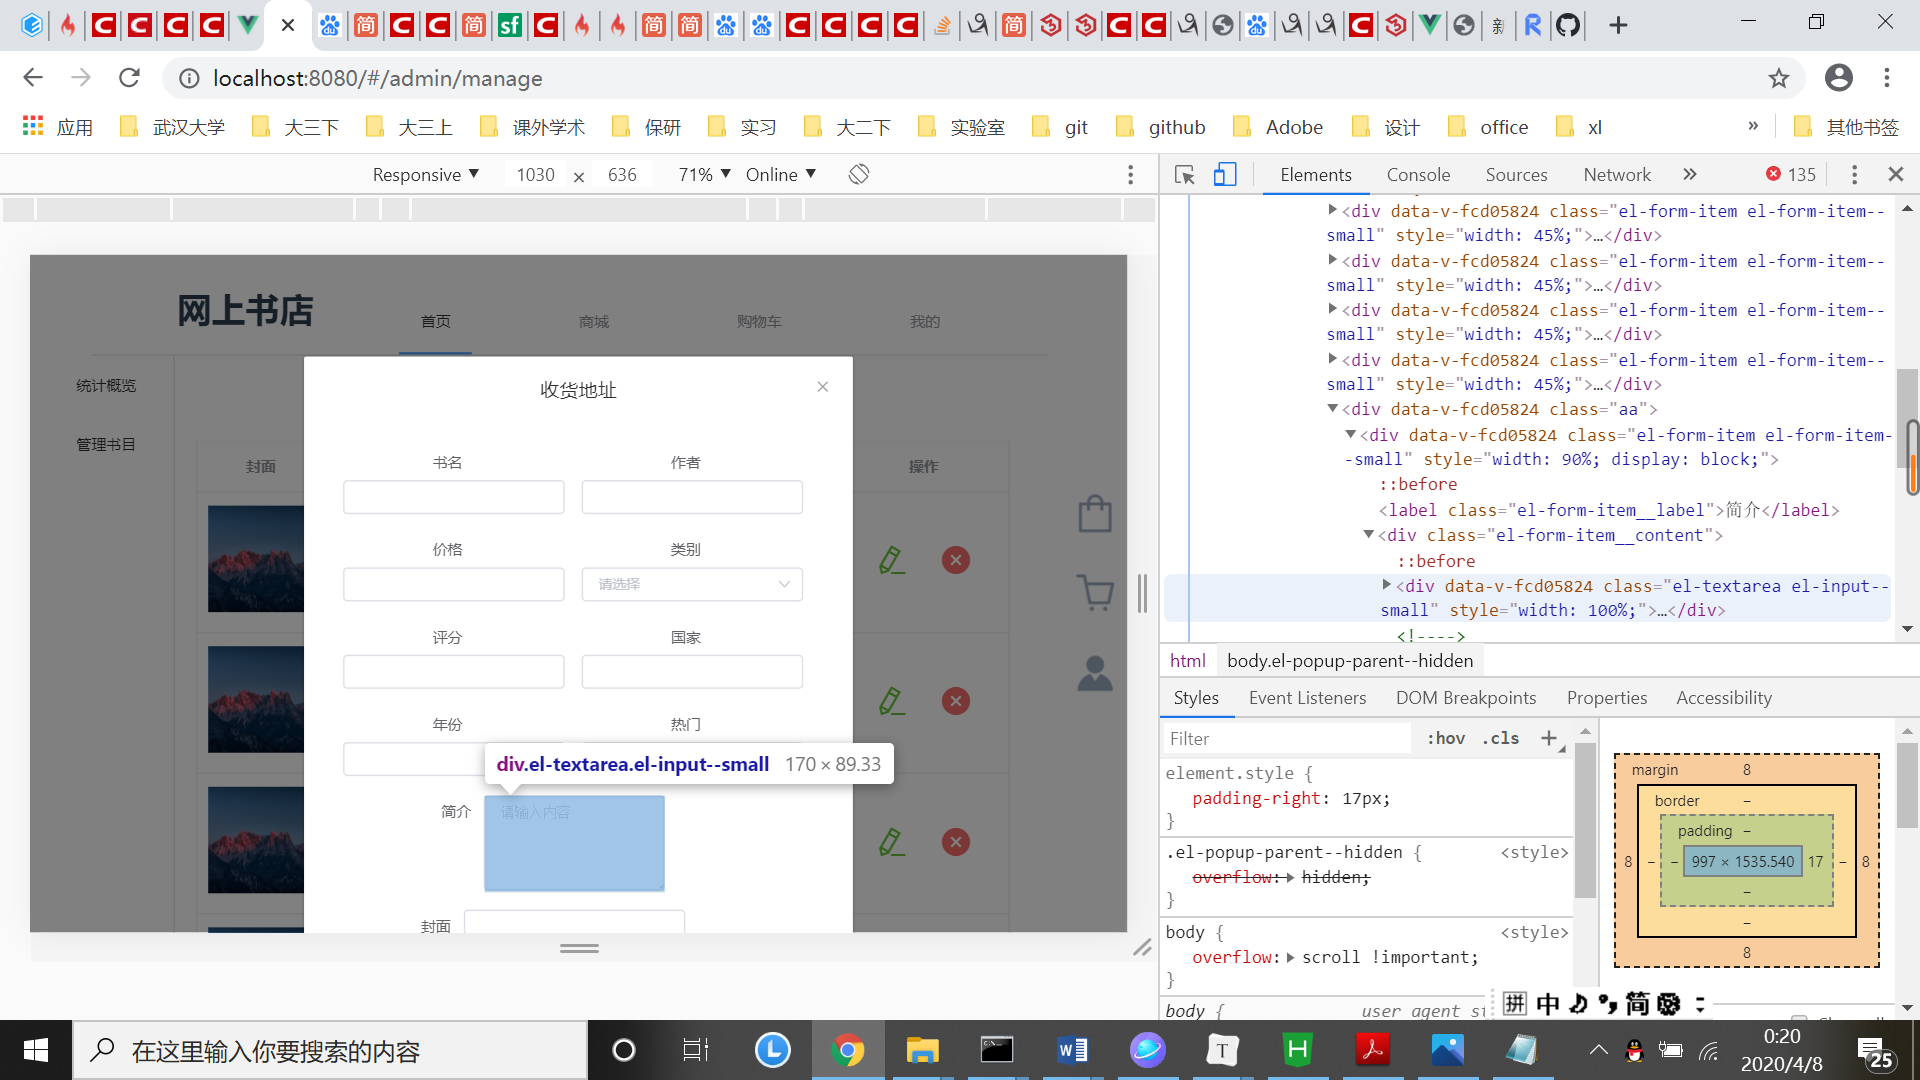Click the shopping cart sidebar icon
Image resolution: width=1920 pixels, height=1080 pixels.
1095,592
